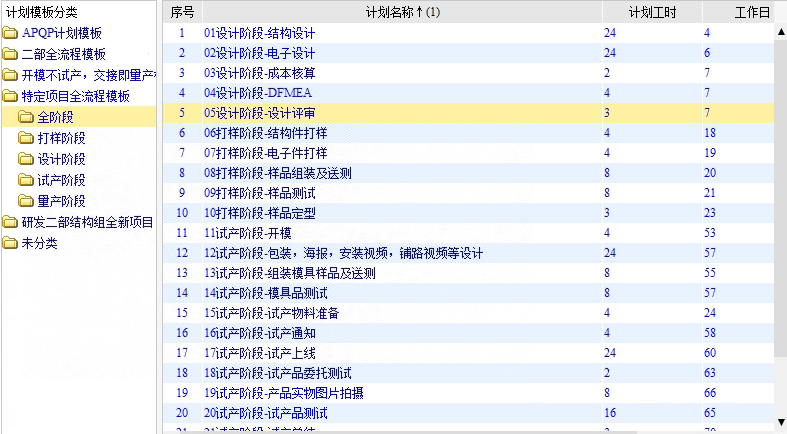787x434 pixels.
Task: Open plan 01设计阶段-结构设计
Action: tap(259, 33)
